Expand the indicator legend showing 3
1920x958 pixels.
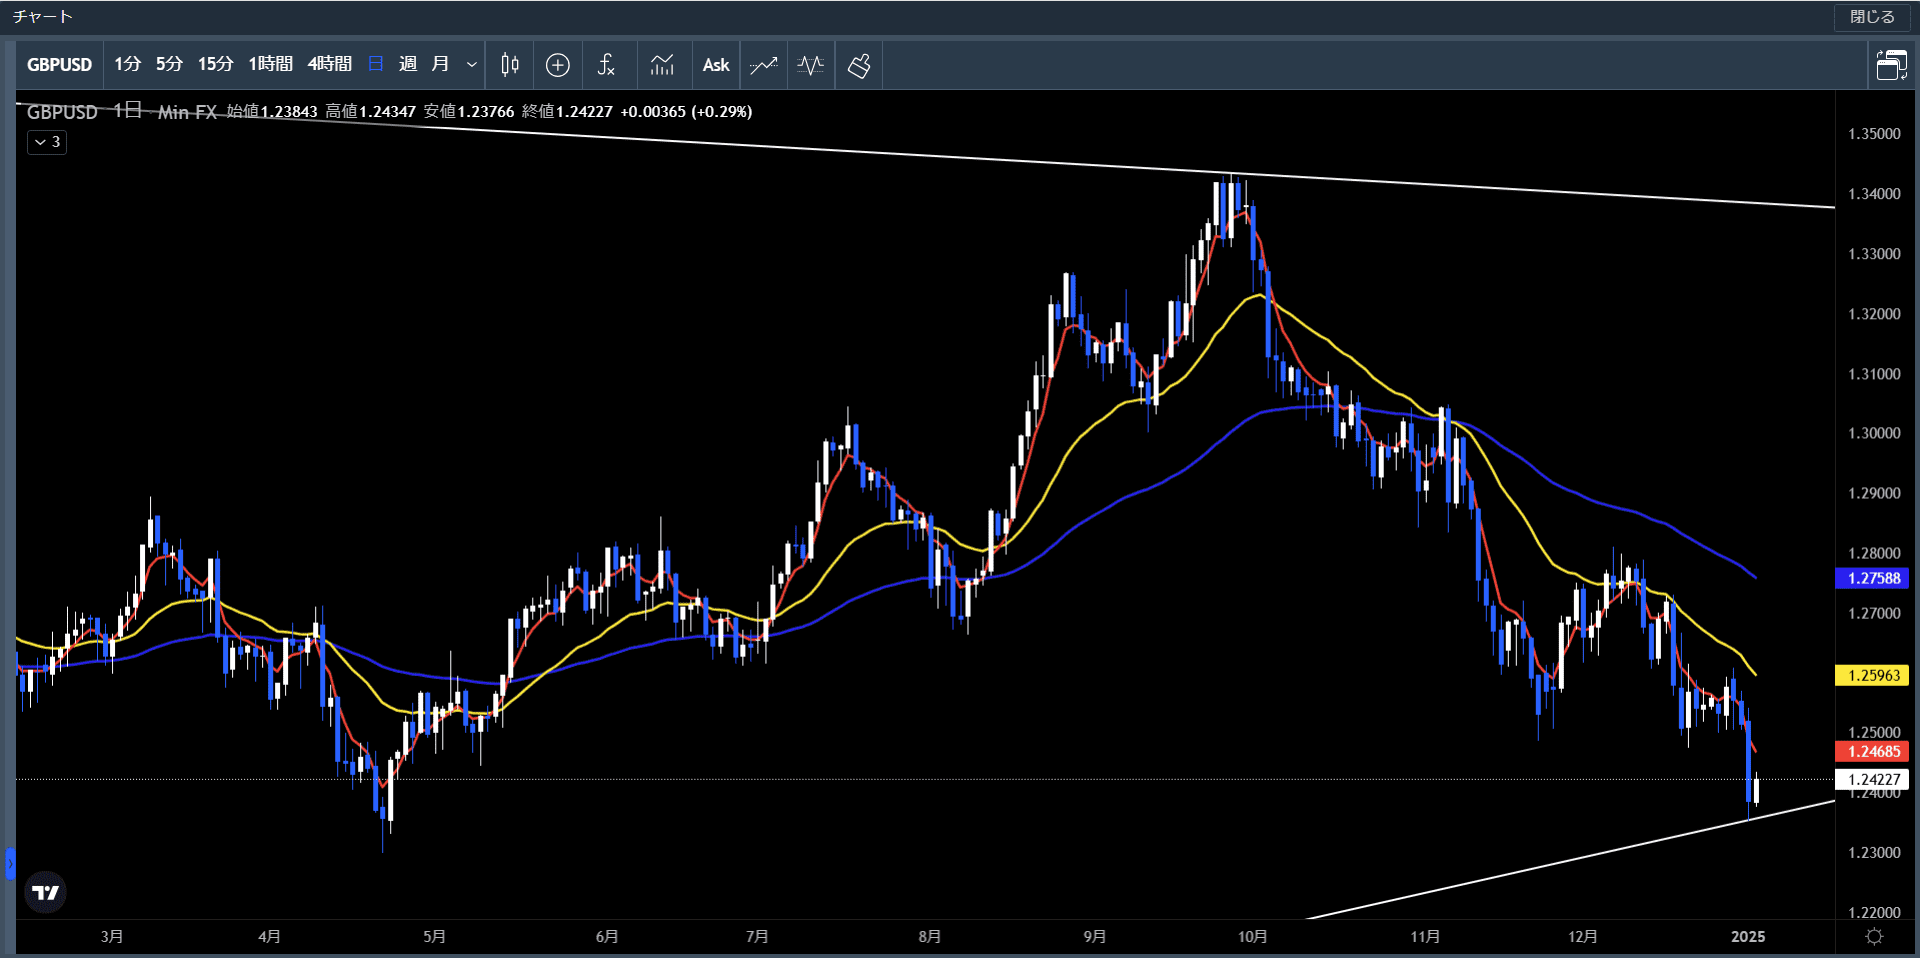coord(47,142)
